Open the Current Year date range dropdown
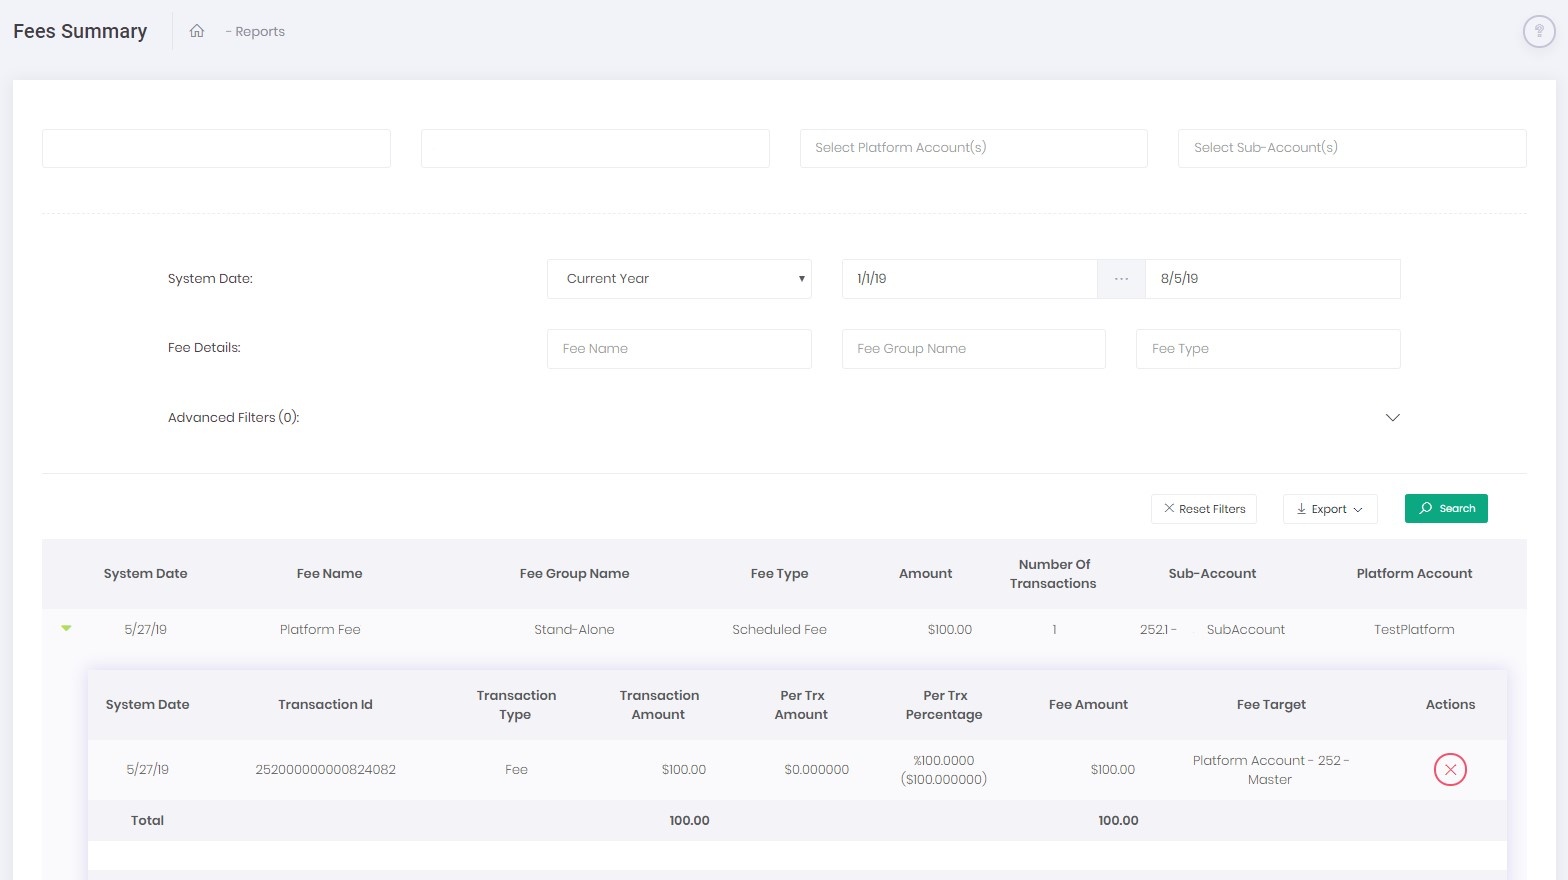This screenshot has width=1568, height=880. click(679, 279)
